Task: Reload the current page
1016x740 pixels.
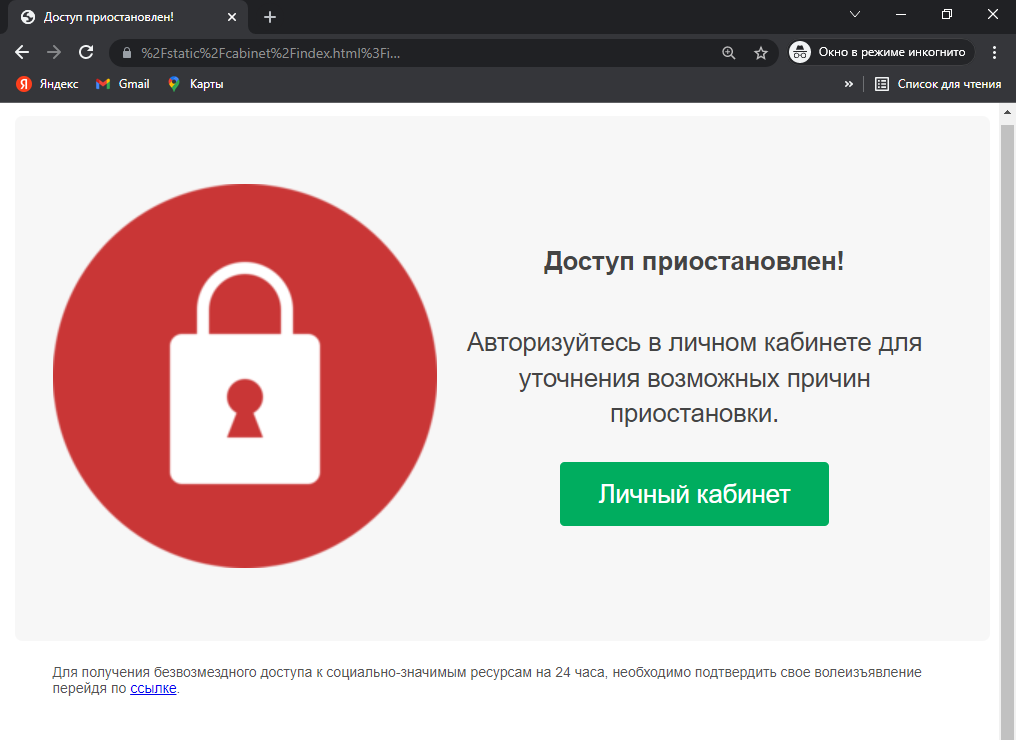Action: pyautogui.click(x=86, y=52)
